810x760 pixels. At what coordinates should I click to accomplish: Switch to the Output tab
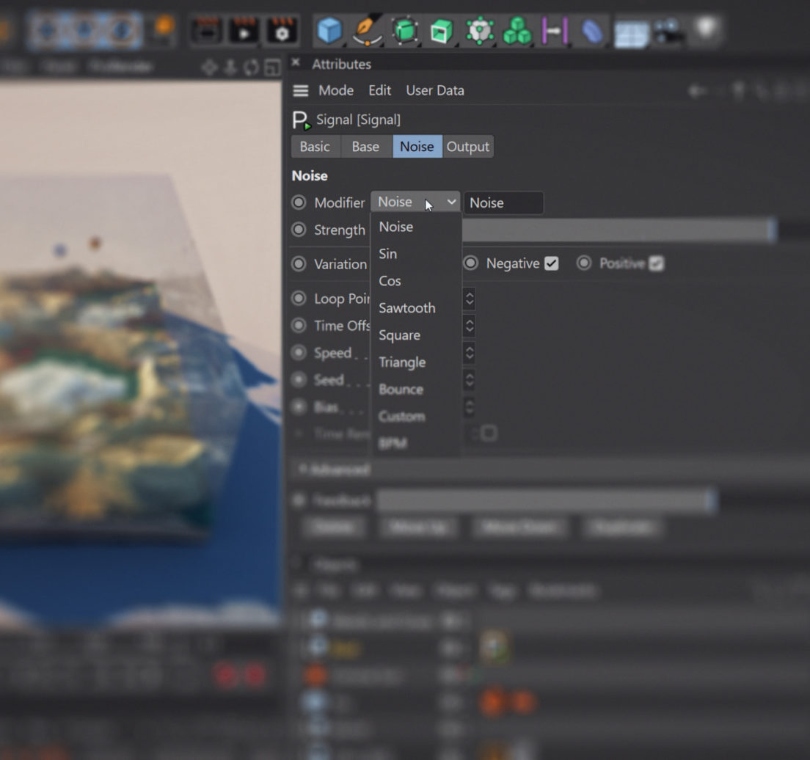point(468,147)
